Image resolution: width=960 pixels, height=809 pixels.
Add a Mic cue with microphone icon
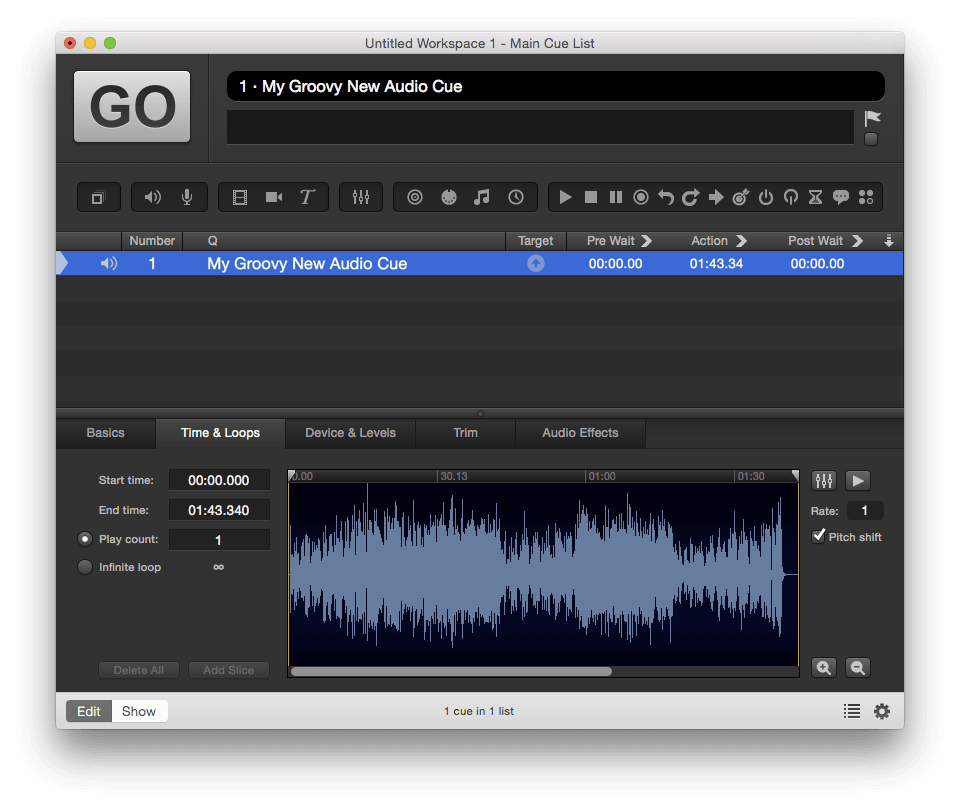point(187,197)
